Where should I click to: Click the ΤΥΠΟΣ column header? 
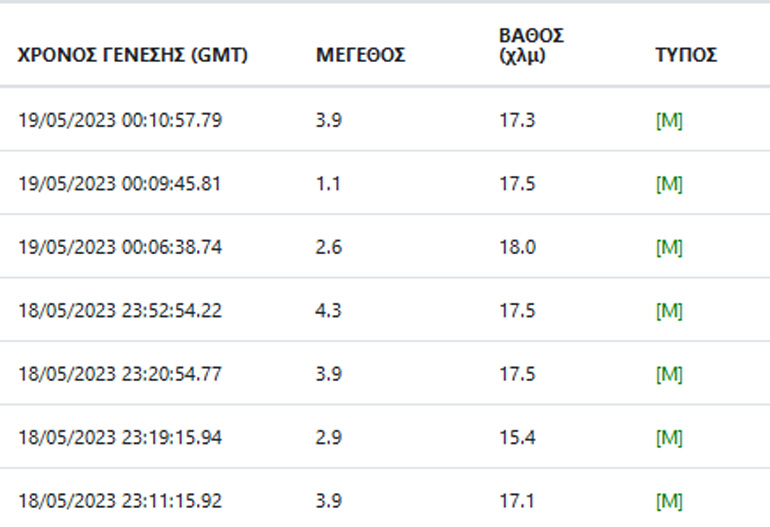coord(685,56)
